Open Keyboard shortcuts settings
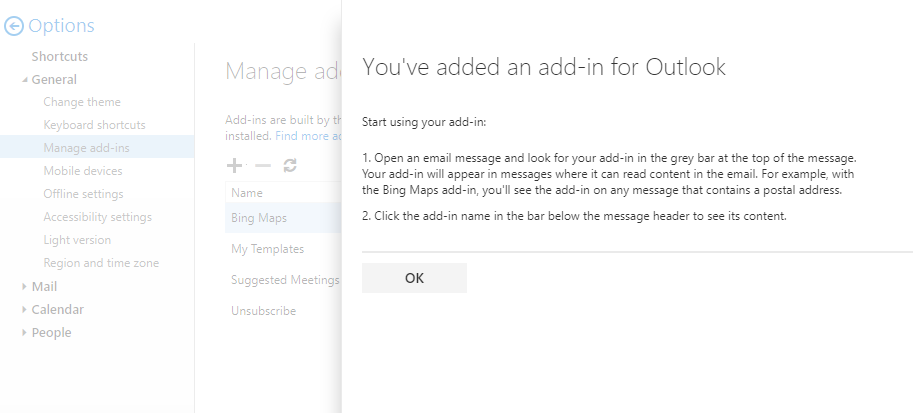913x413 pixels. 94,125
